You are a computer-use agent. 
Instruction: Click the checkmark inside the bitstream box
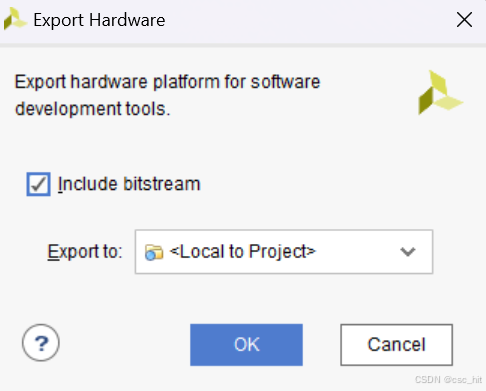38,184
